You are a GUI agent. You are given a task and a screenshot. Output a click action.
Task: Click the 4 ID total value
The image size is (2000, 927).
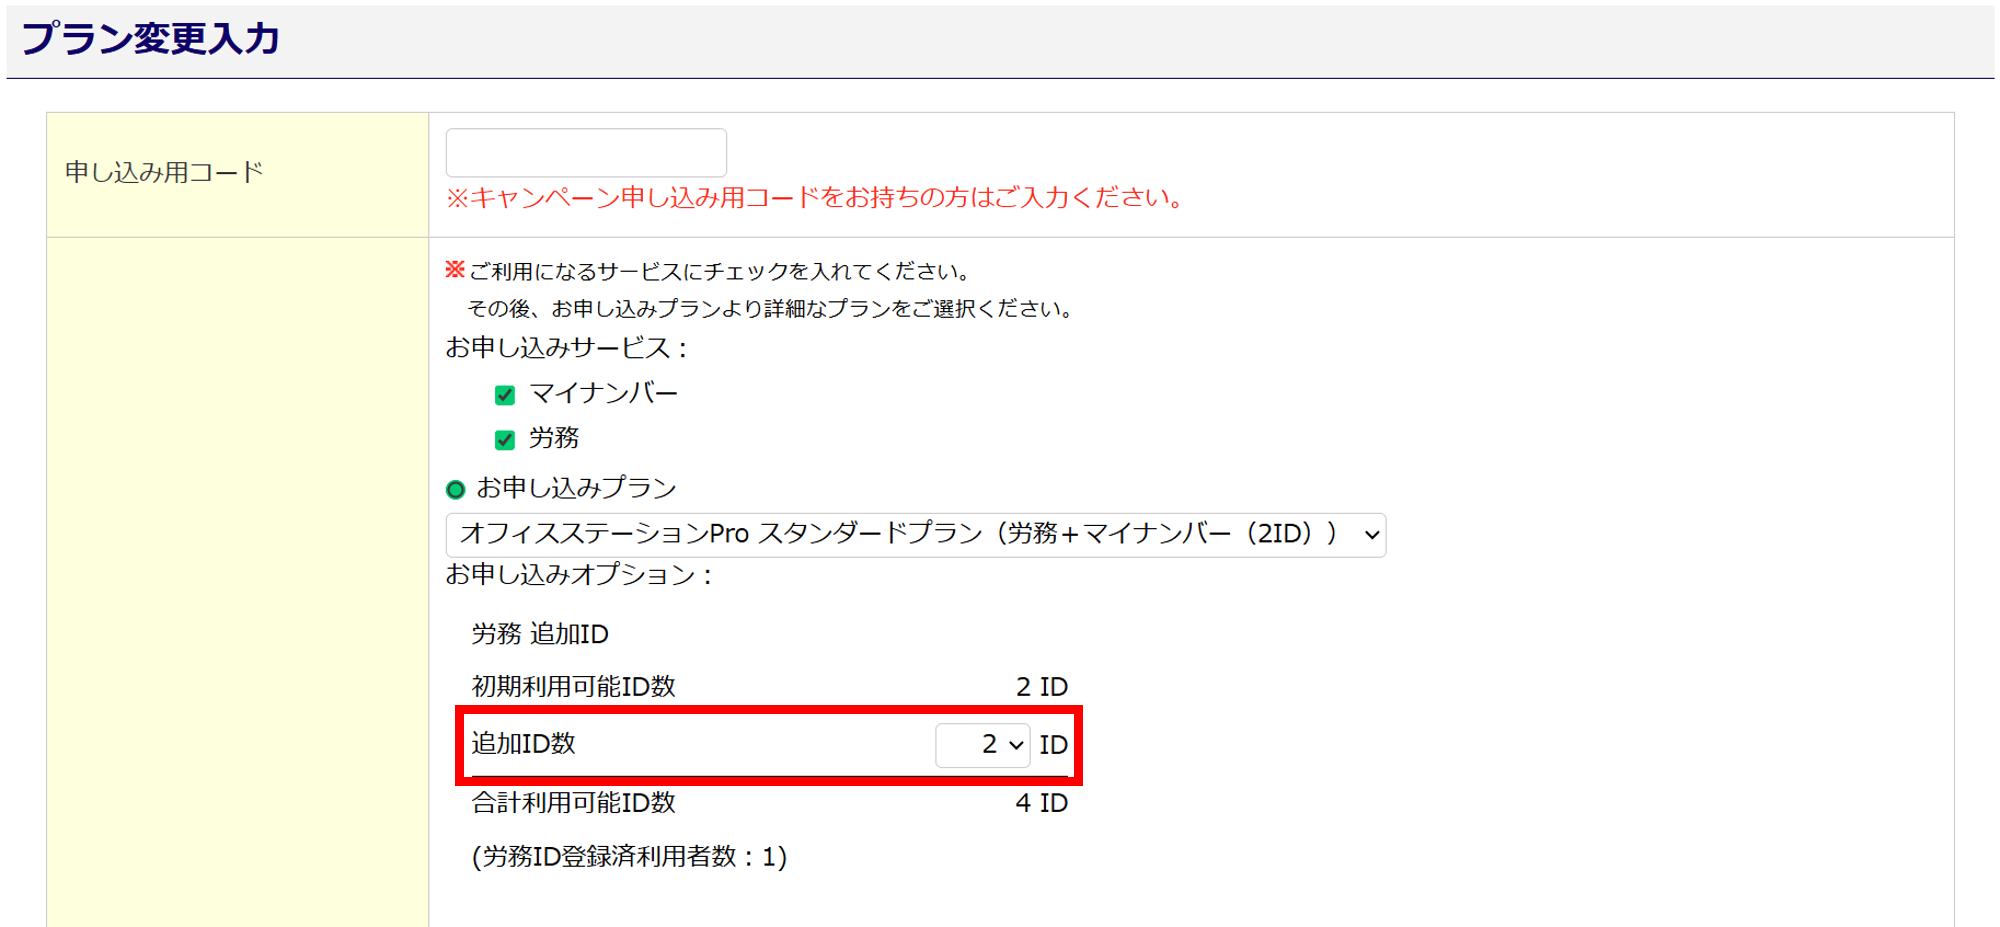(x=1041, y=803)
